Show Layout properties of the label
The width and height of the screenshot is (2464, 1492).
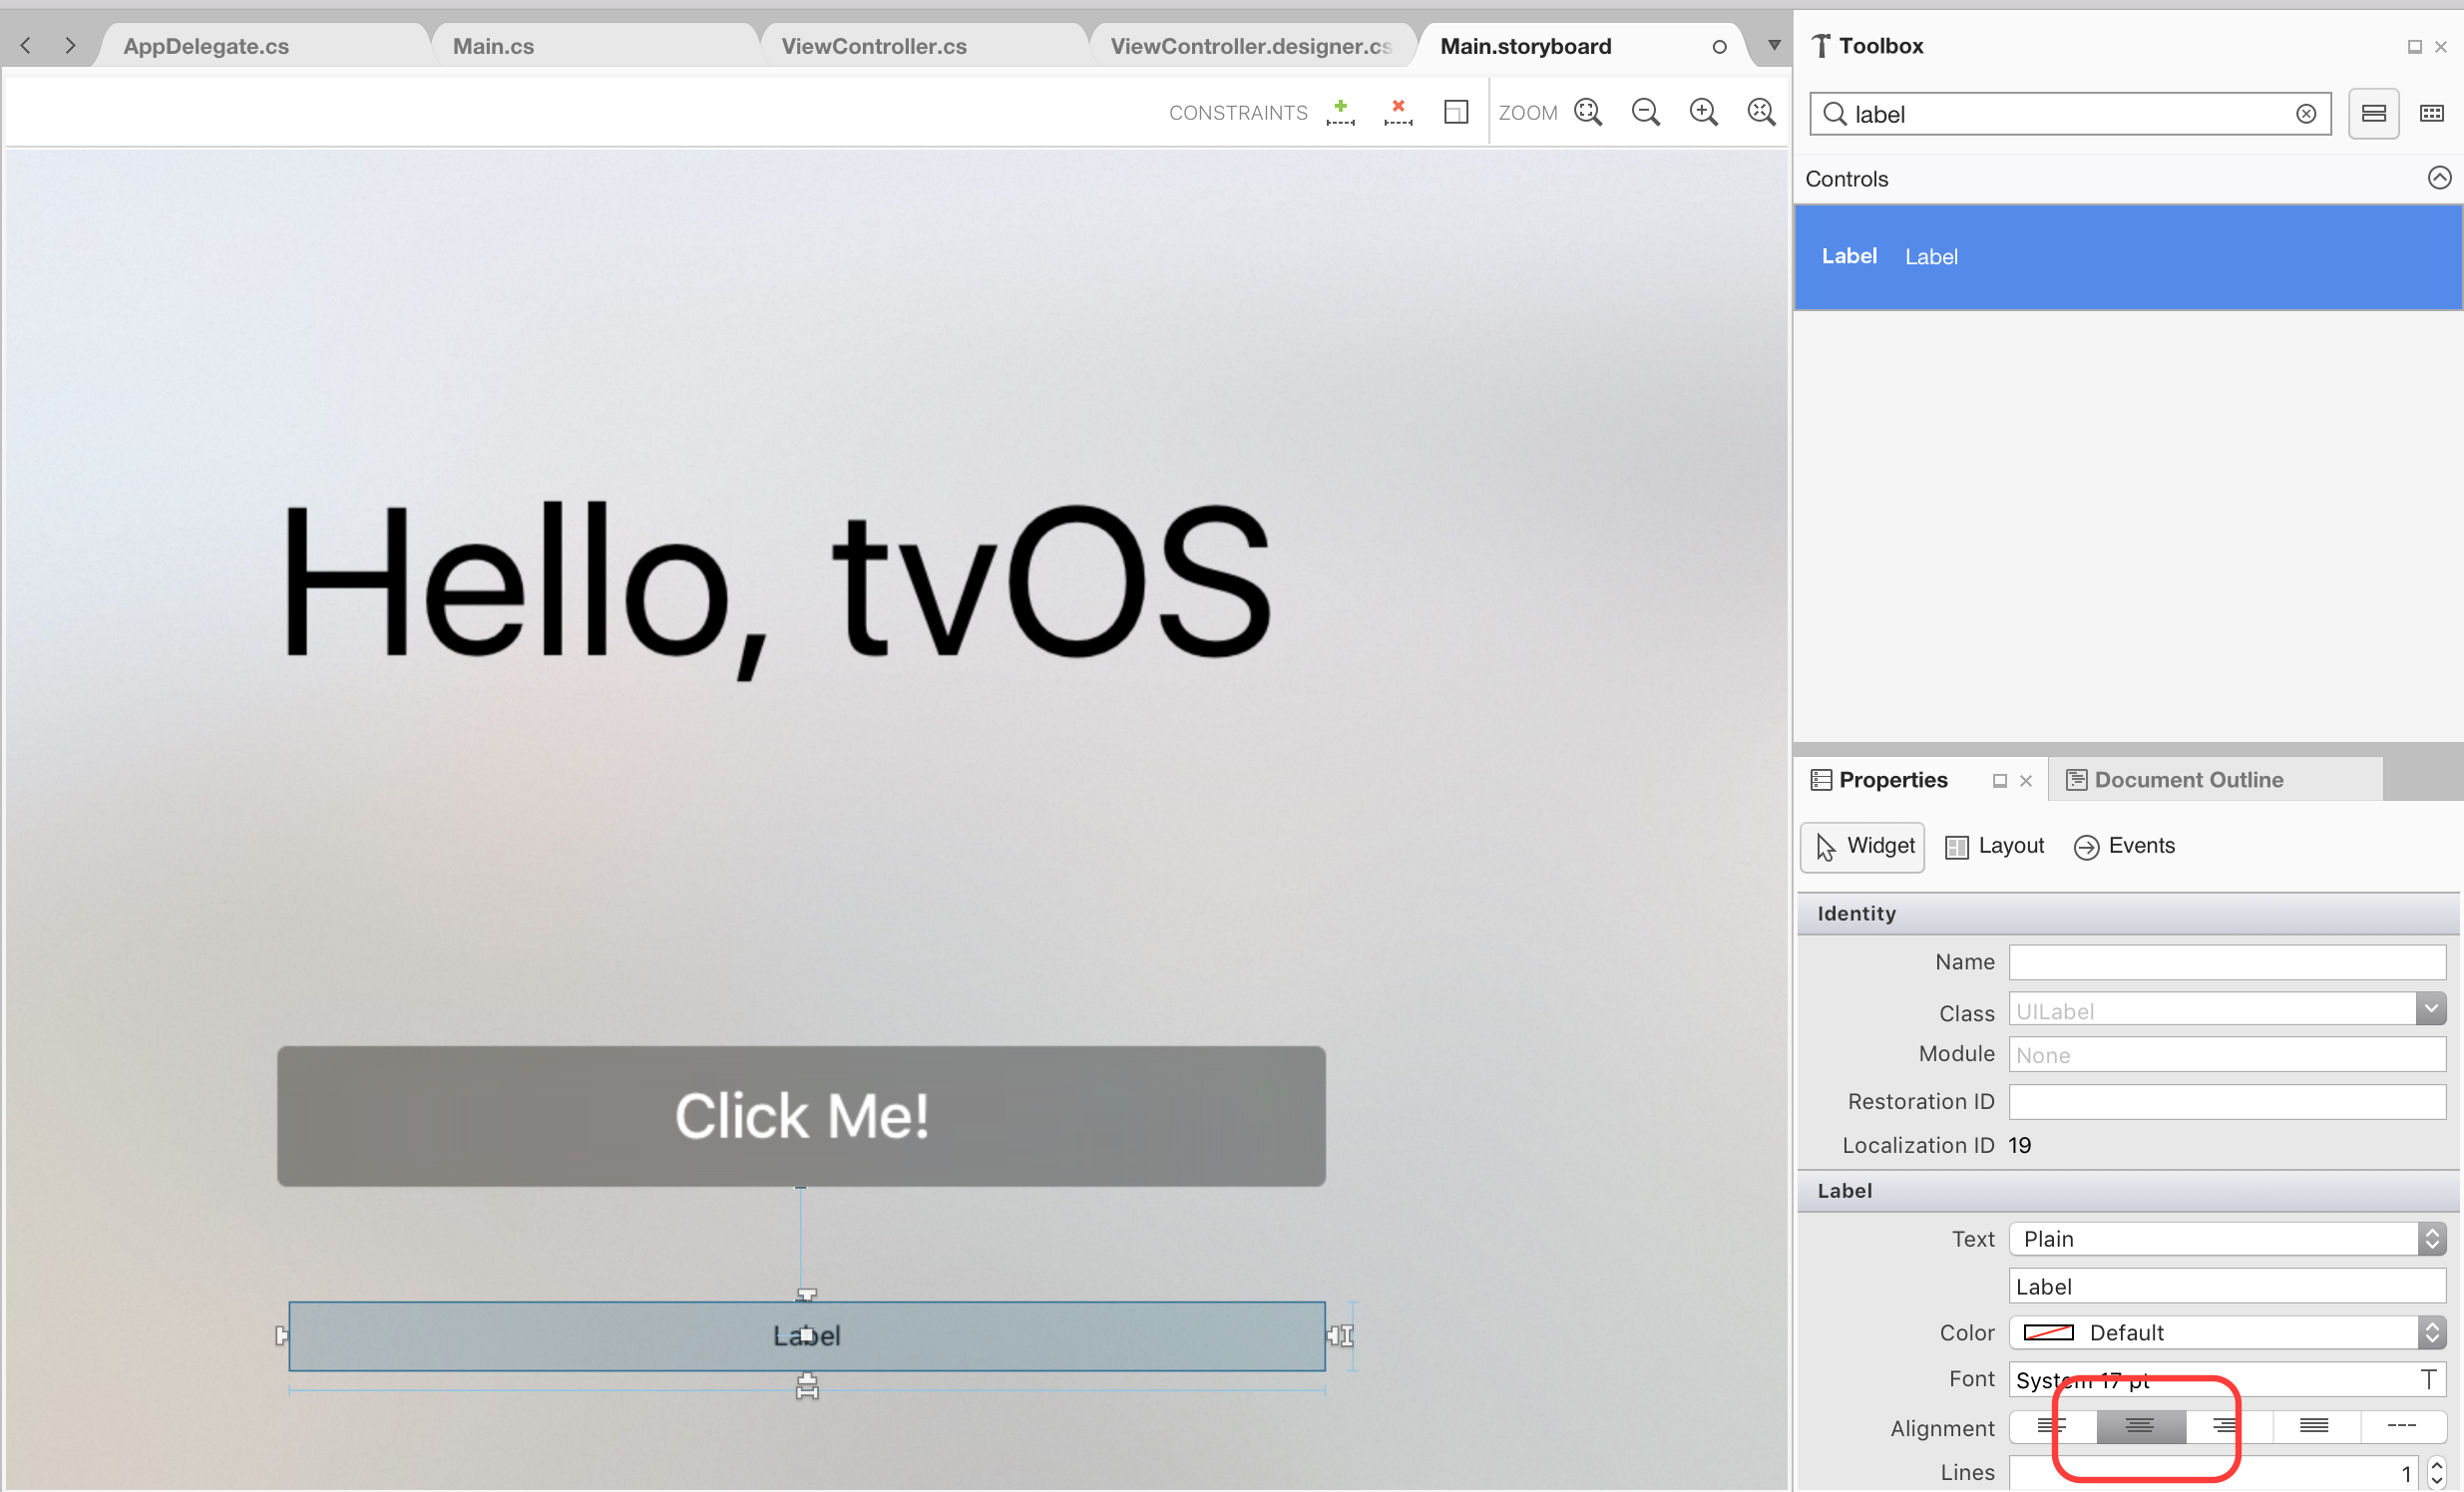point(1994,846)
